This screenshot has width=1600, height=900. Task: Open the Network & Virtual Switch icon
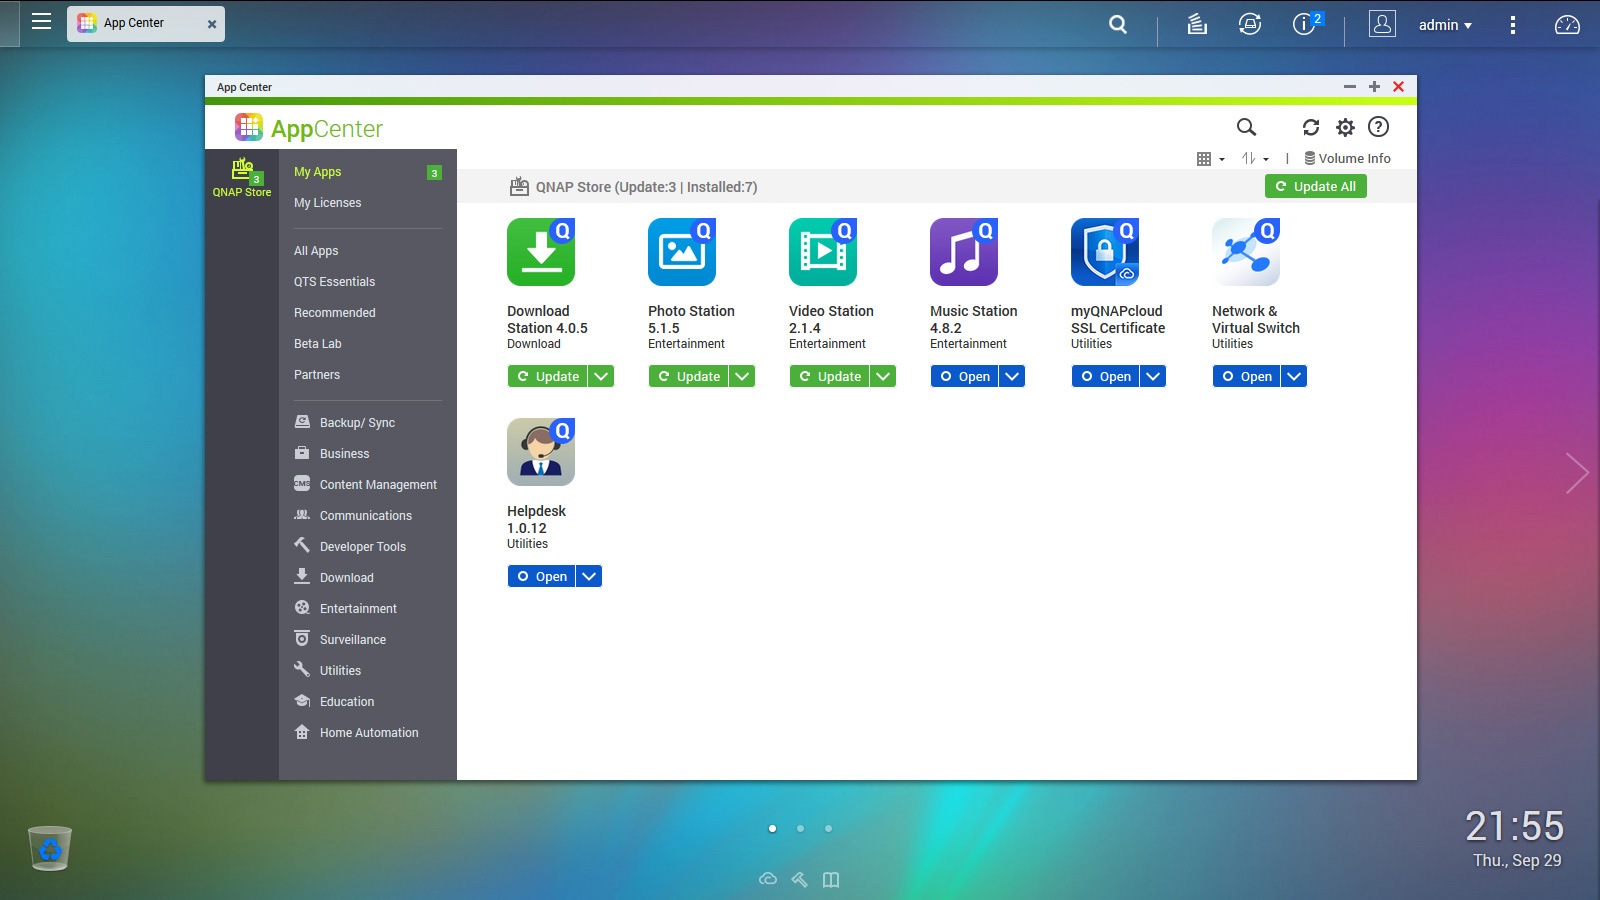1246,252
